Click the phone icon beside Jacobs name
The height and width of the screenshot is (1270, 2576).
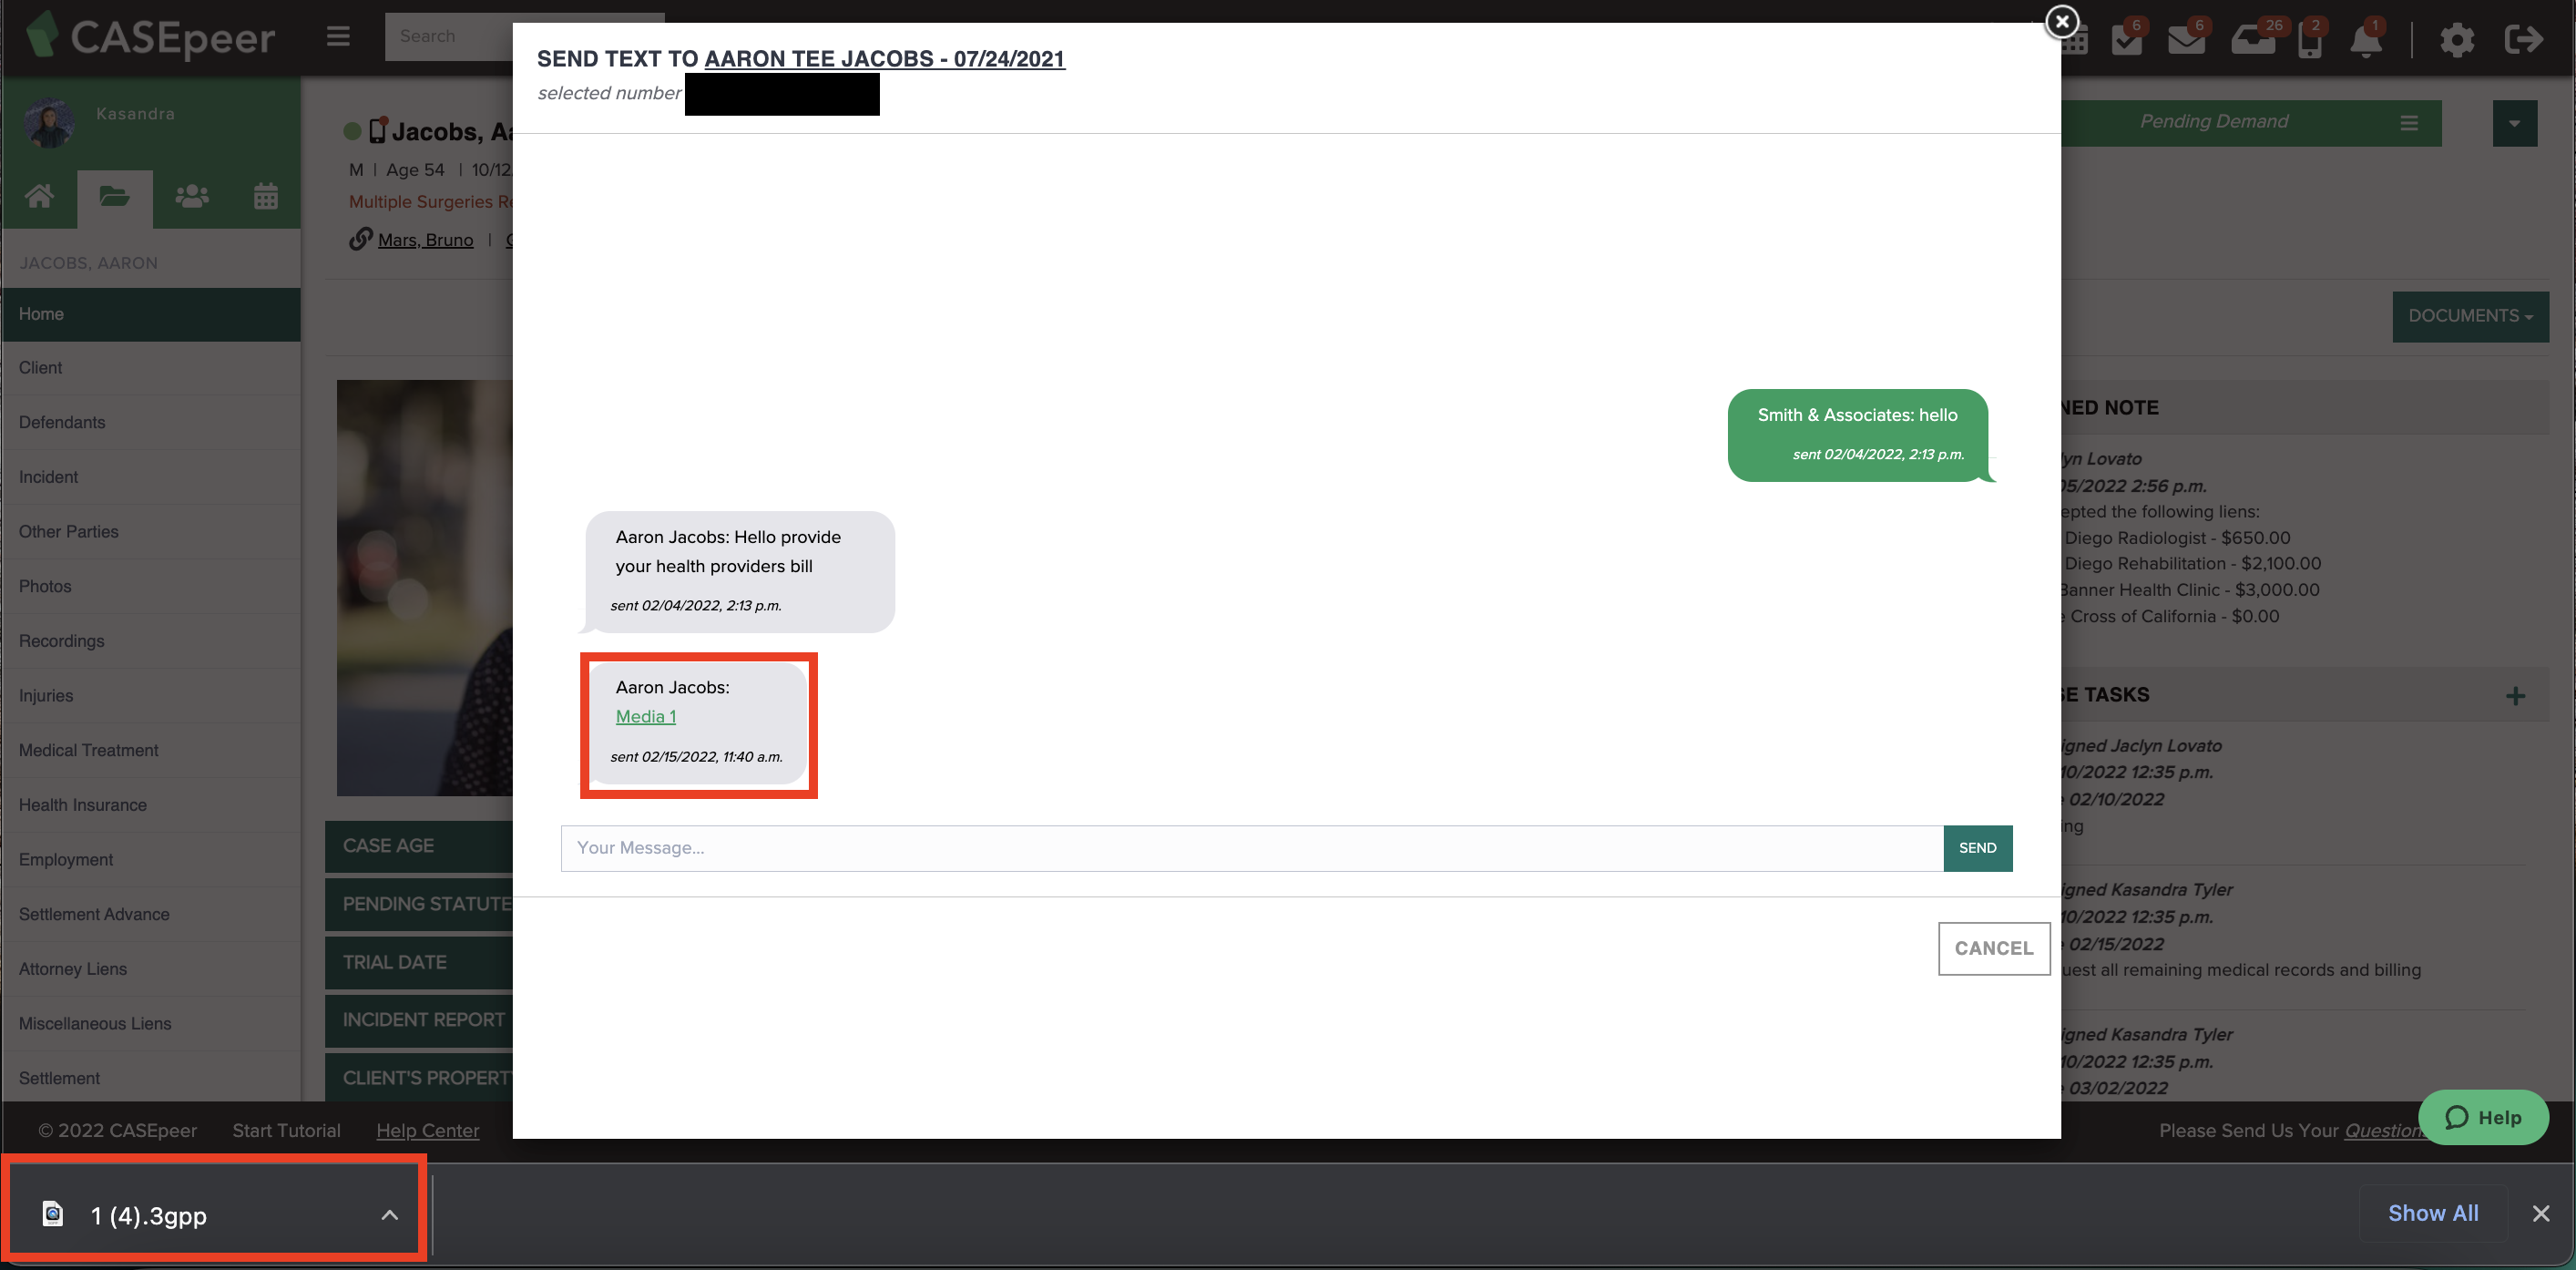(377, 130)
